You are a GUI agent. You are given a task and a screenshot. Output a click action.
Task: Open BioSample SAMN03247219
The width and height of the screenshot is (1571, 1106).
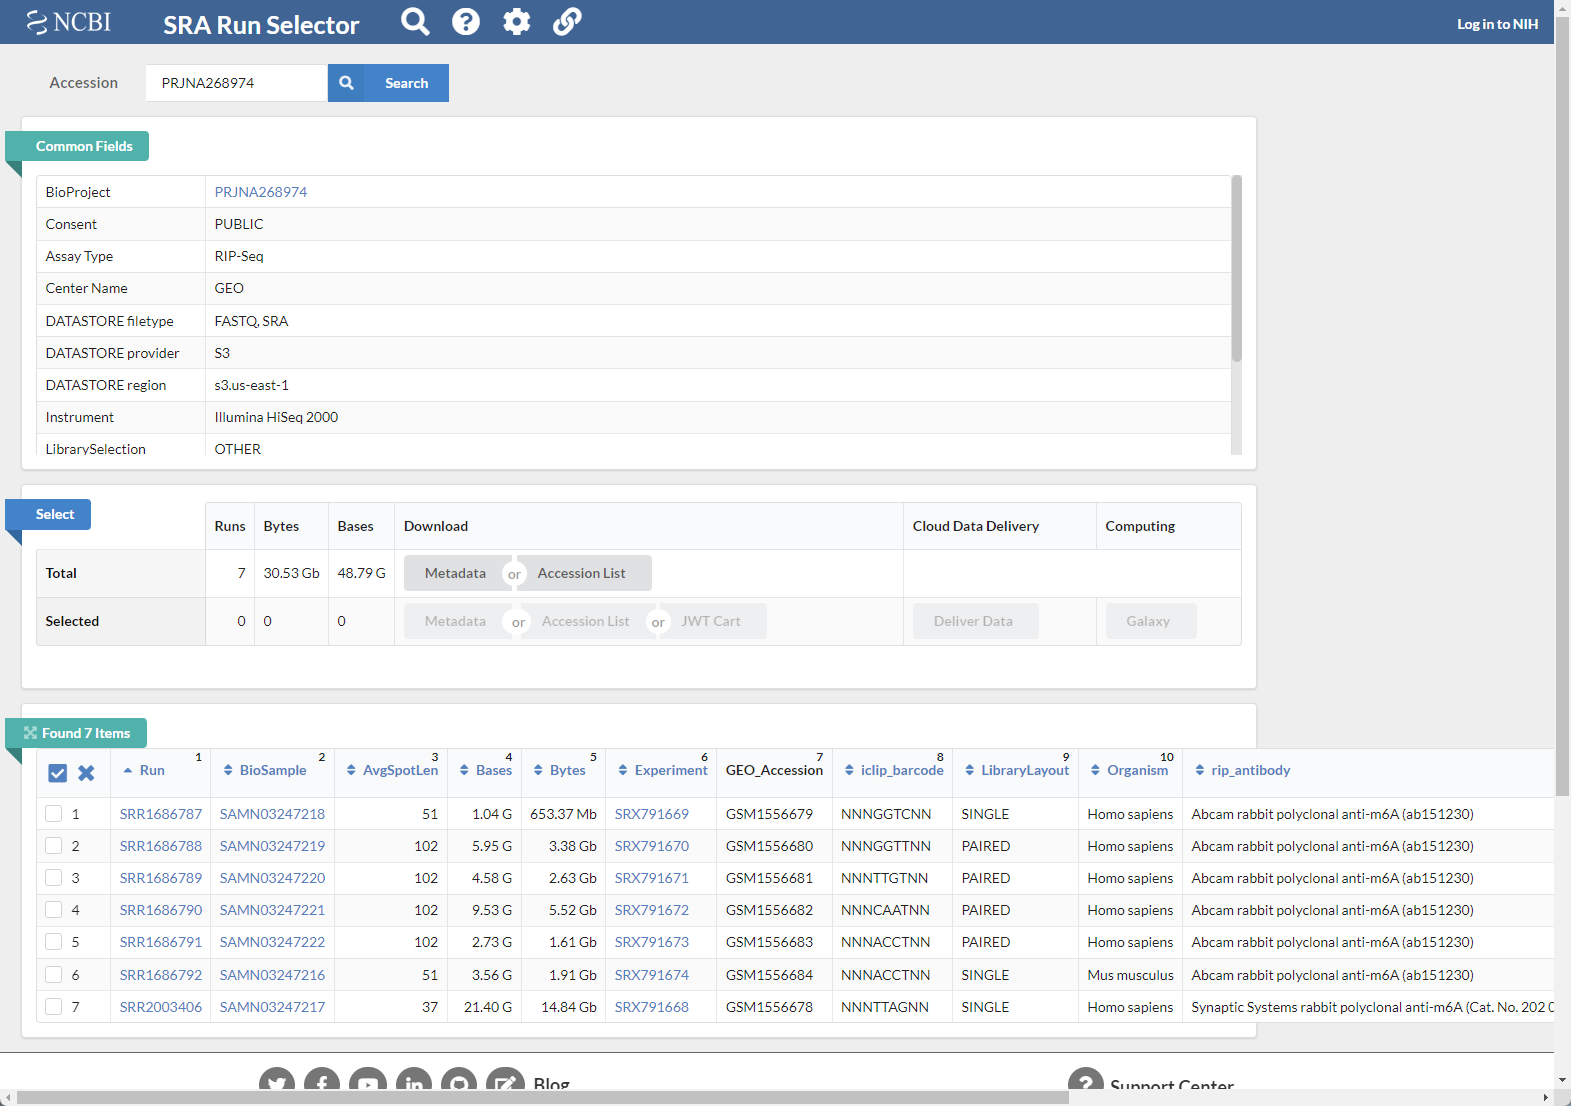(x=272, y=846)
